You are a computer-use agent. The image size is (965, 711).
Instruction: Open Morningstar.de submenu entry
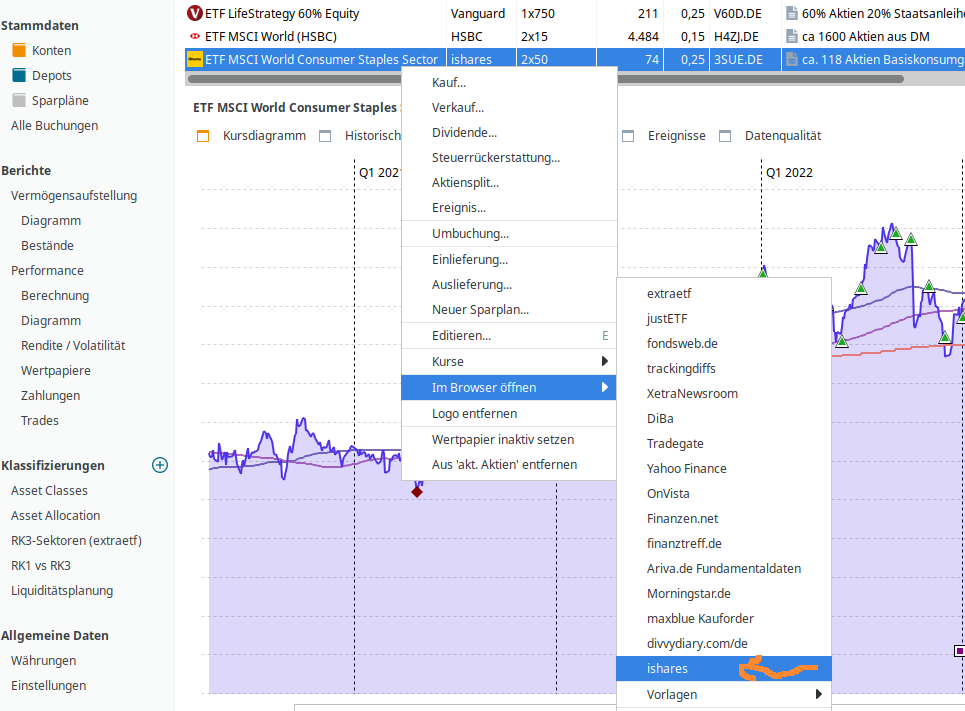(724, 594)
